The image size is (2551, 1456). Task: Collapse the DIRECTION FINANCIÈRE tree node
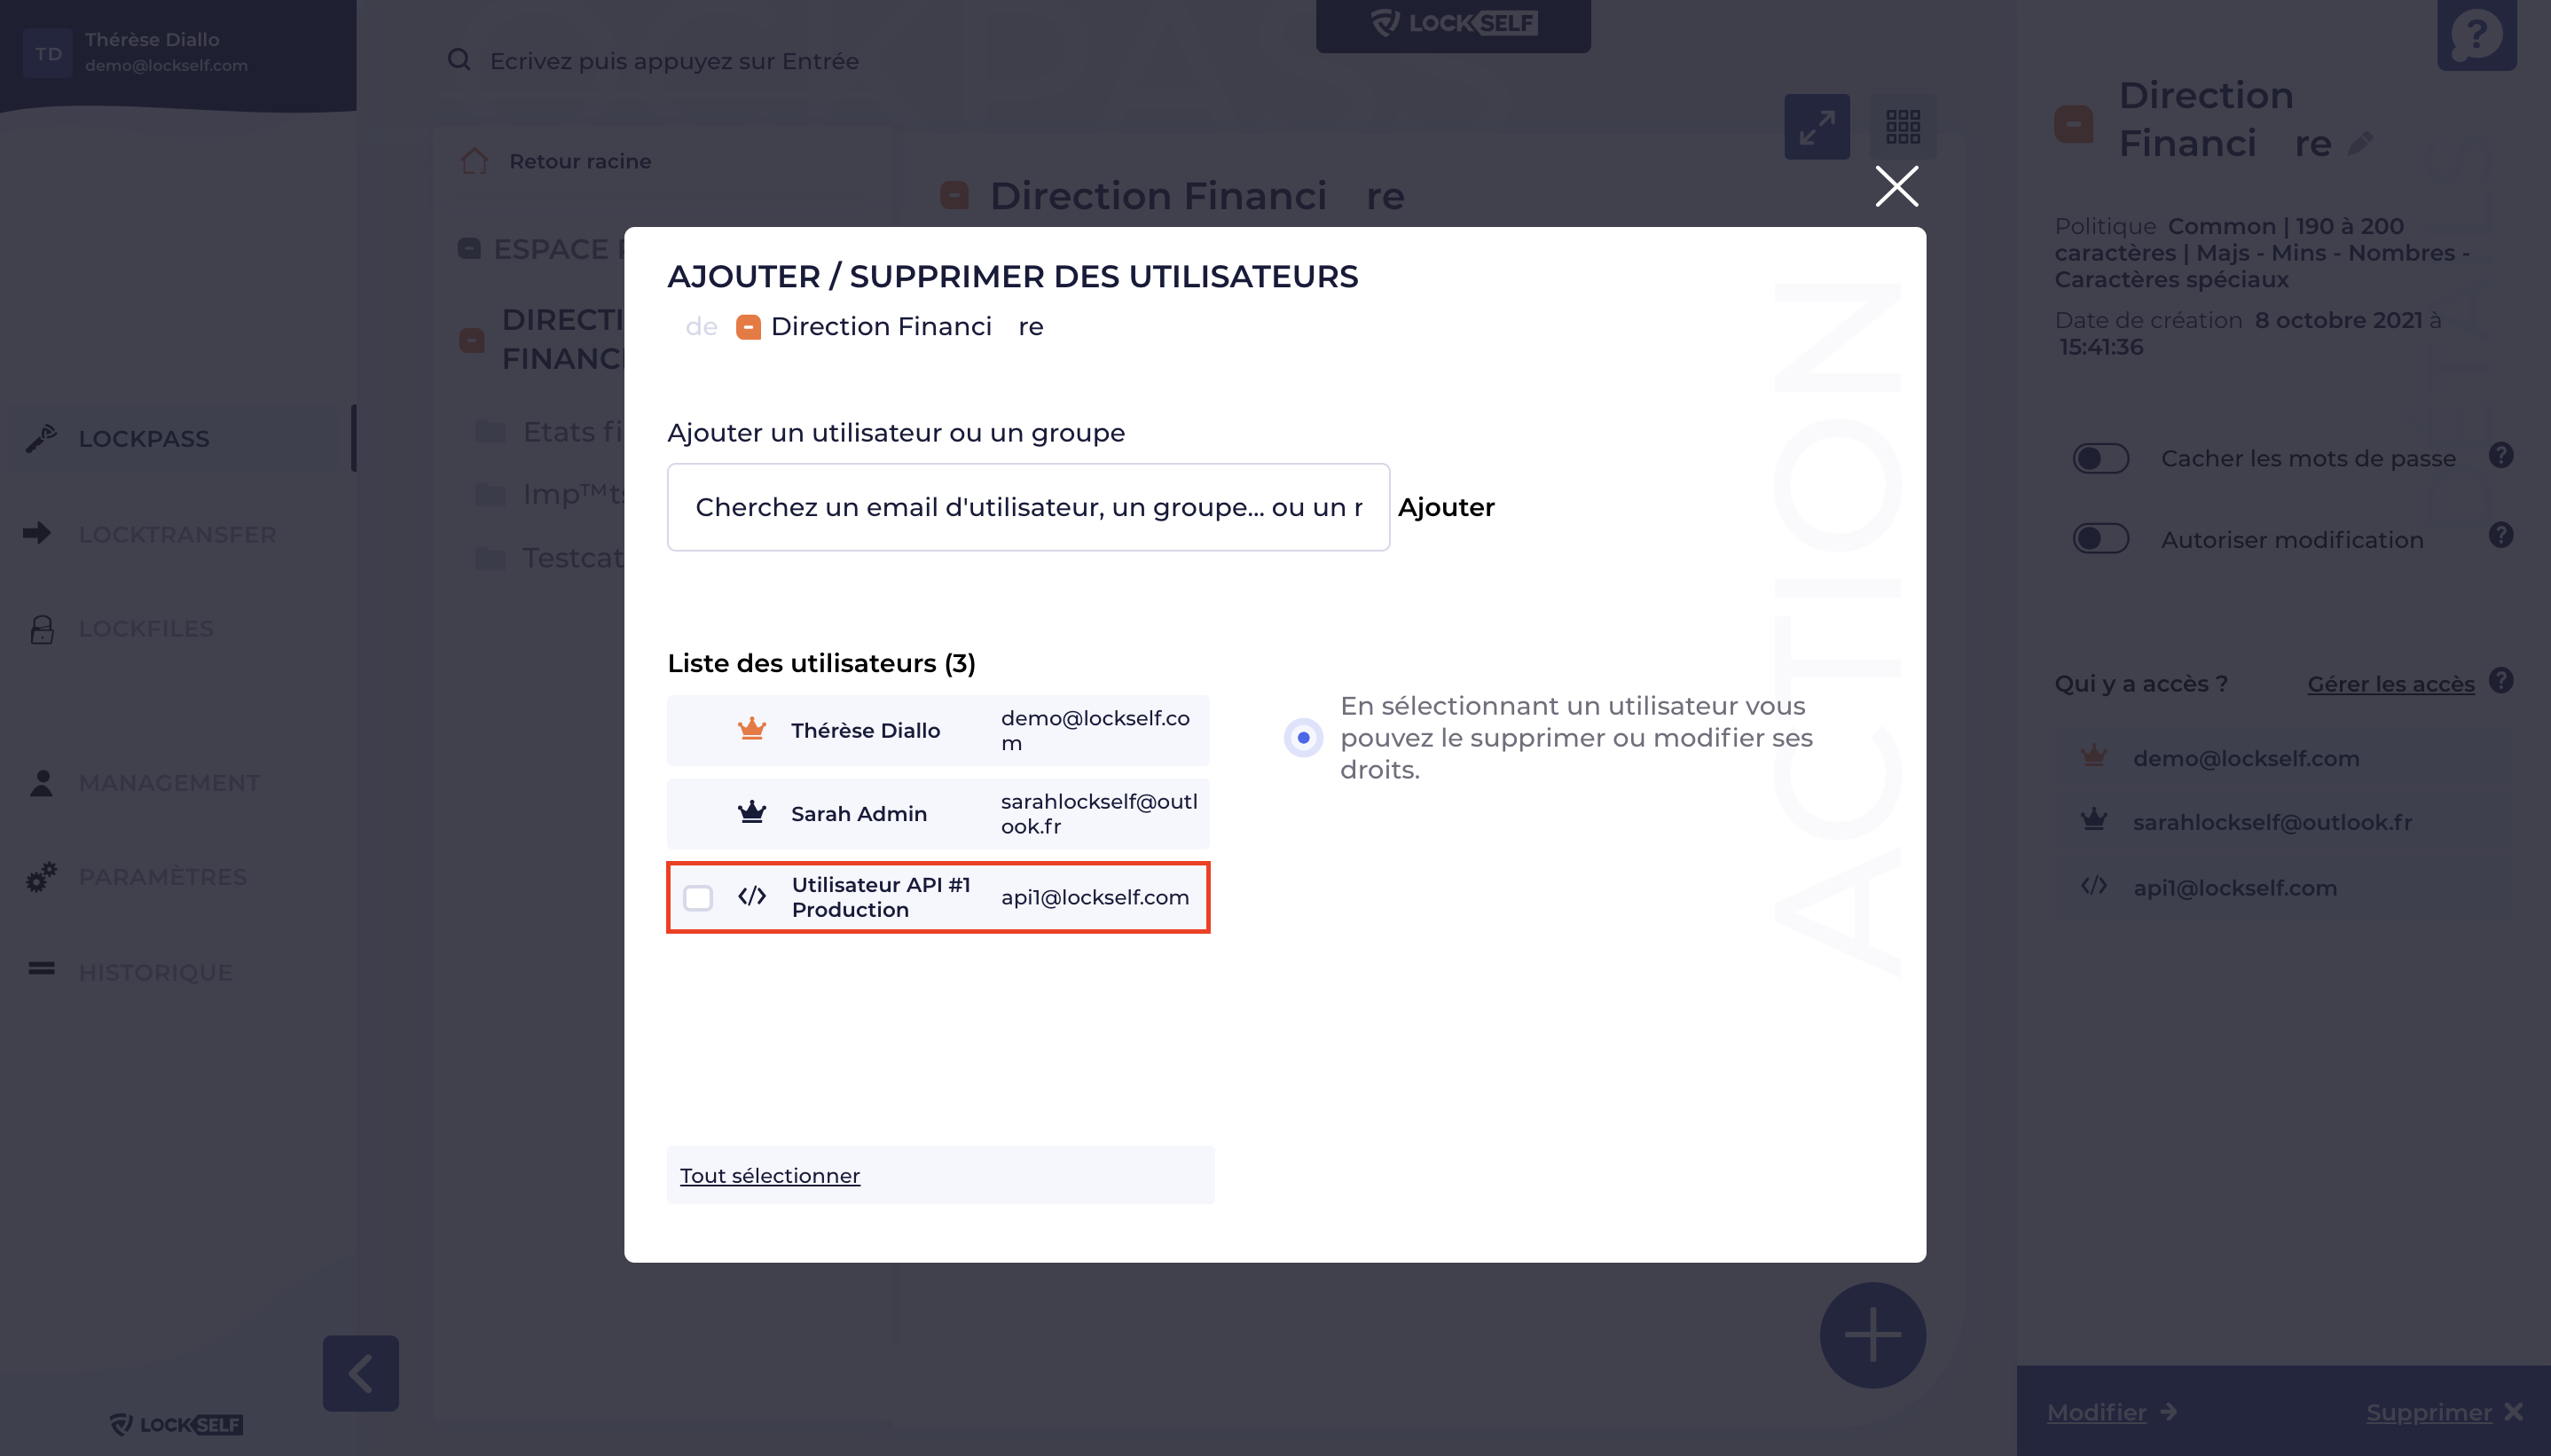(471, 340)
